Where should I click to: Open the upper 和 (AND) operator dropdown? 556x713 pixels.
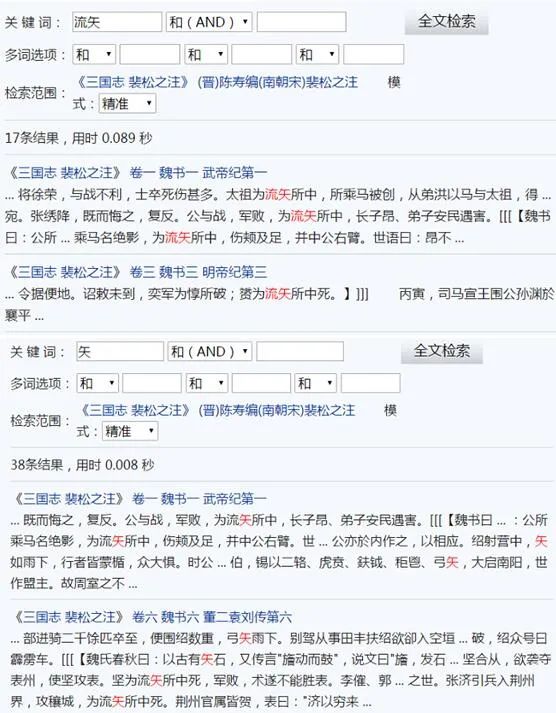pyautogui.click(x=209, y=22)
